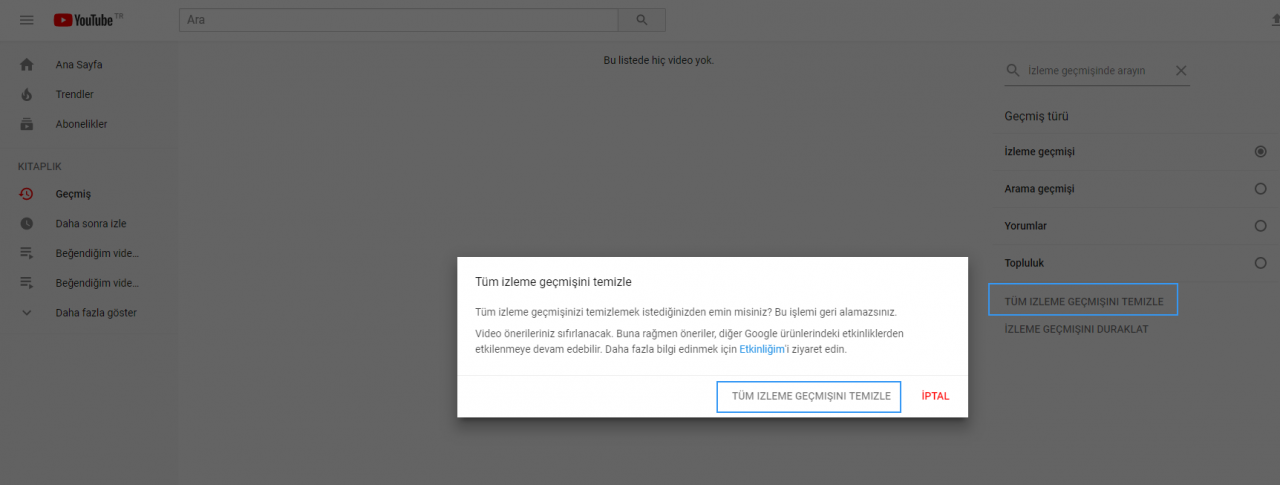Expand Daha fazla göster in sidebar
This screenshot has width=1280, height=485.
95,313
